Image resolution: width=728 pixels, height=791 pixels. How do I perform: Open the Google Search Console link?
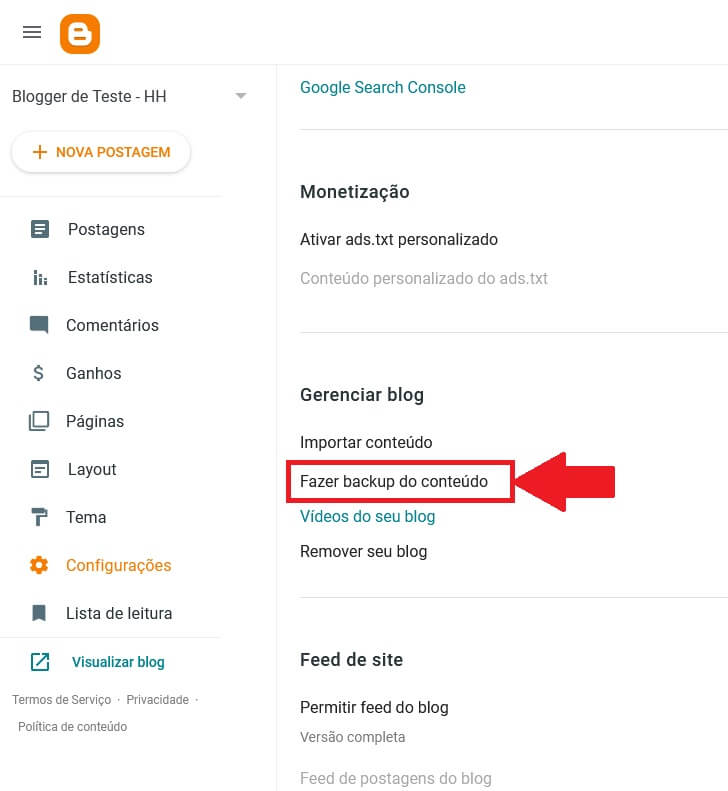(x=382, y=87)
